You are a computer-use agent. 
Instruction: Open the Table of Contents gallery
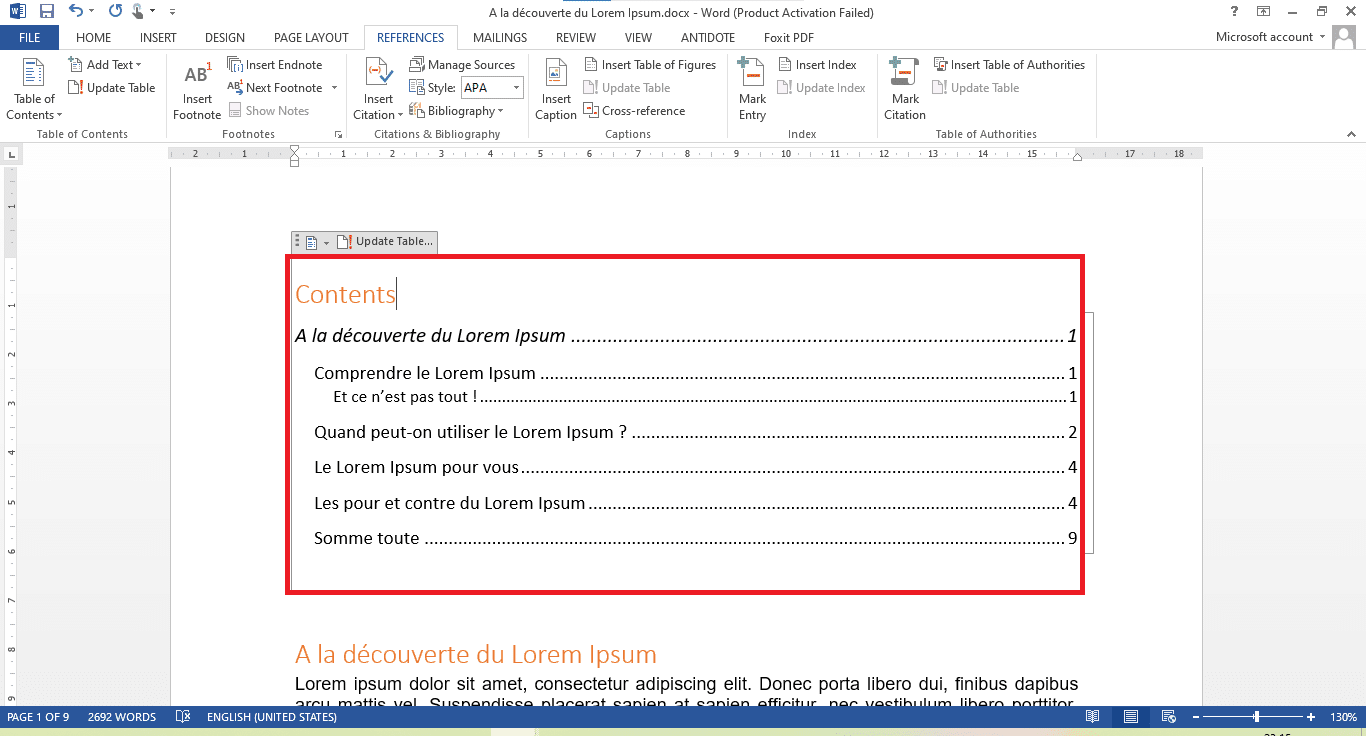34,89
